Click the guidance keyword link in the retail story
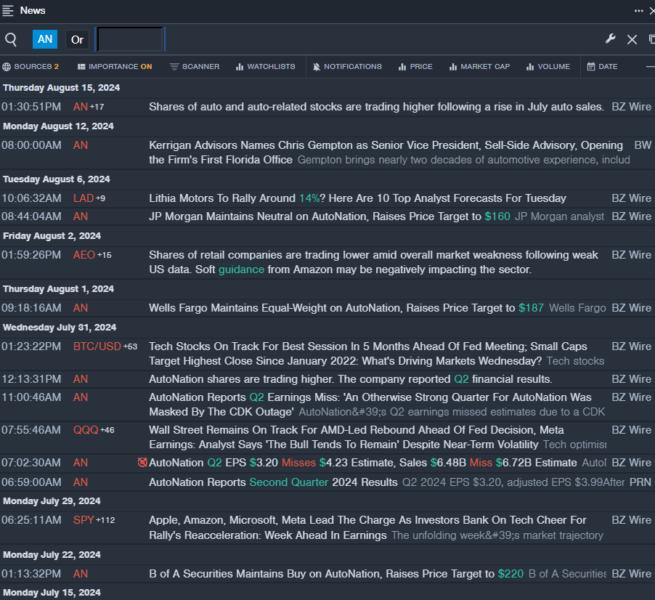The image size is (655, 600). click(x=241, y=269)
